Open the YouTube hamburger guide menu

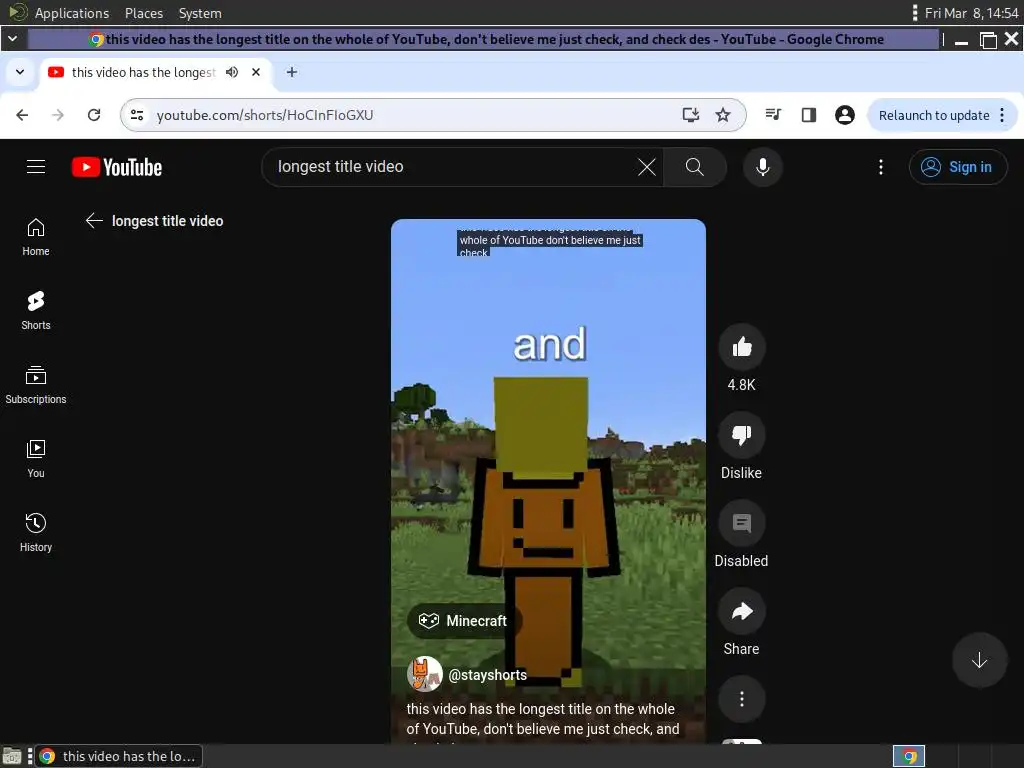click(36, 167)
